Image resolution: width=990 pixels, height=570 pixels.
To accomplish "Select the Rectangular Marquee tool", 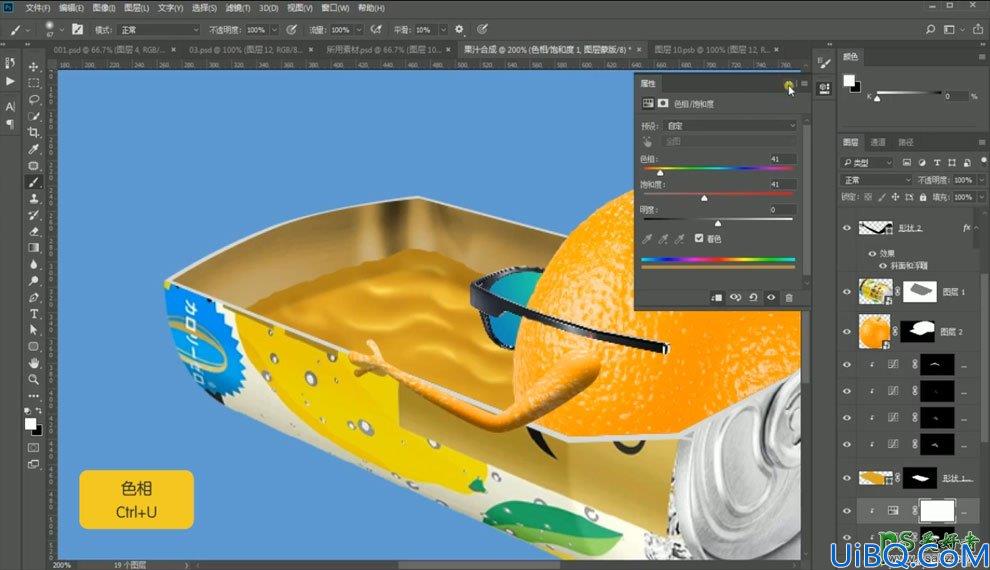I will [33, 83].
